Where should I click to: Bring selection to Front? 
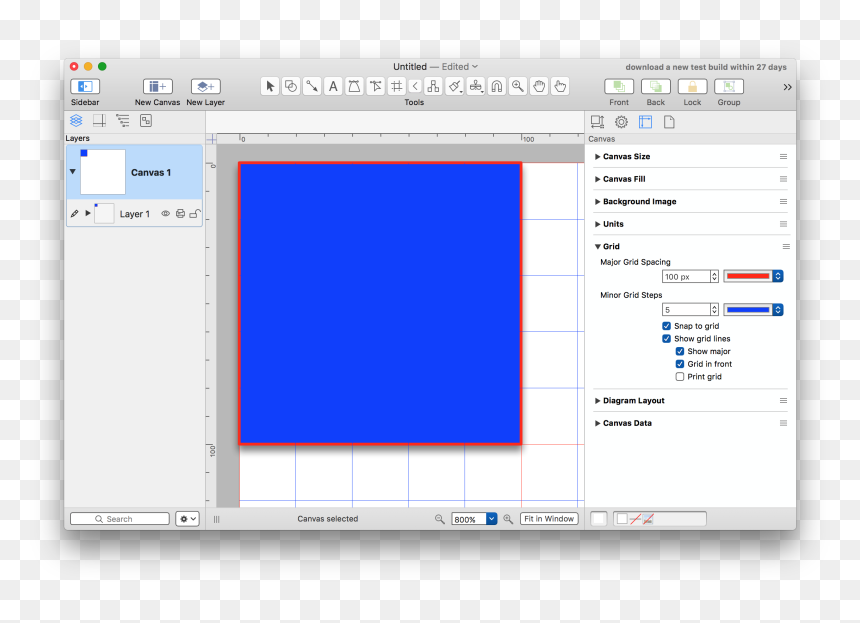[619, 87]
